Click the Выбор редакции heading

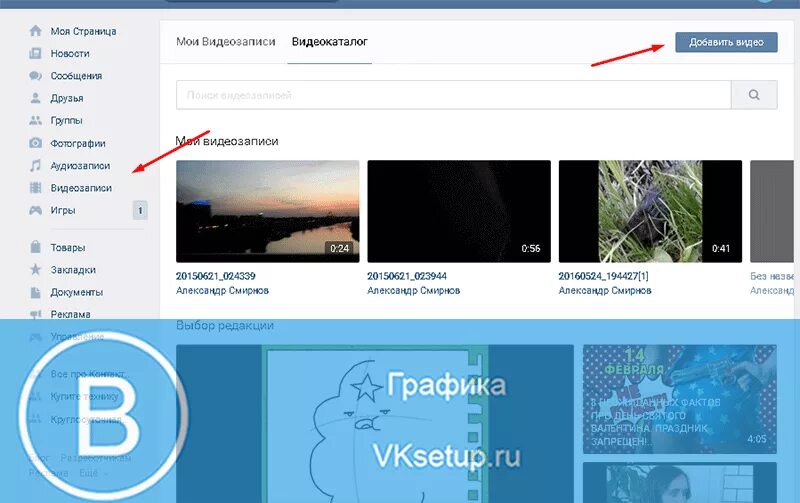pyautogui.click(x=225, y=325)
